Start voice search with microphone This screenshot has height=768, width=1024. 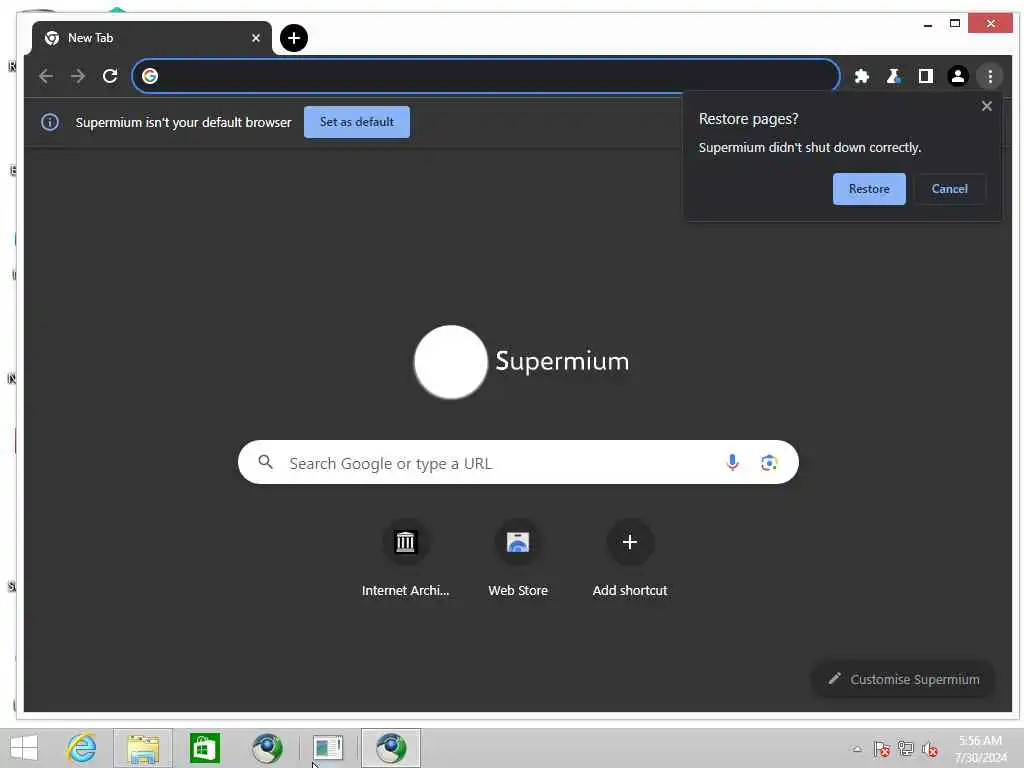click(x=732, y=462)
